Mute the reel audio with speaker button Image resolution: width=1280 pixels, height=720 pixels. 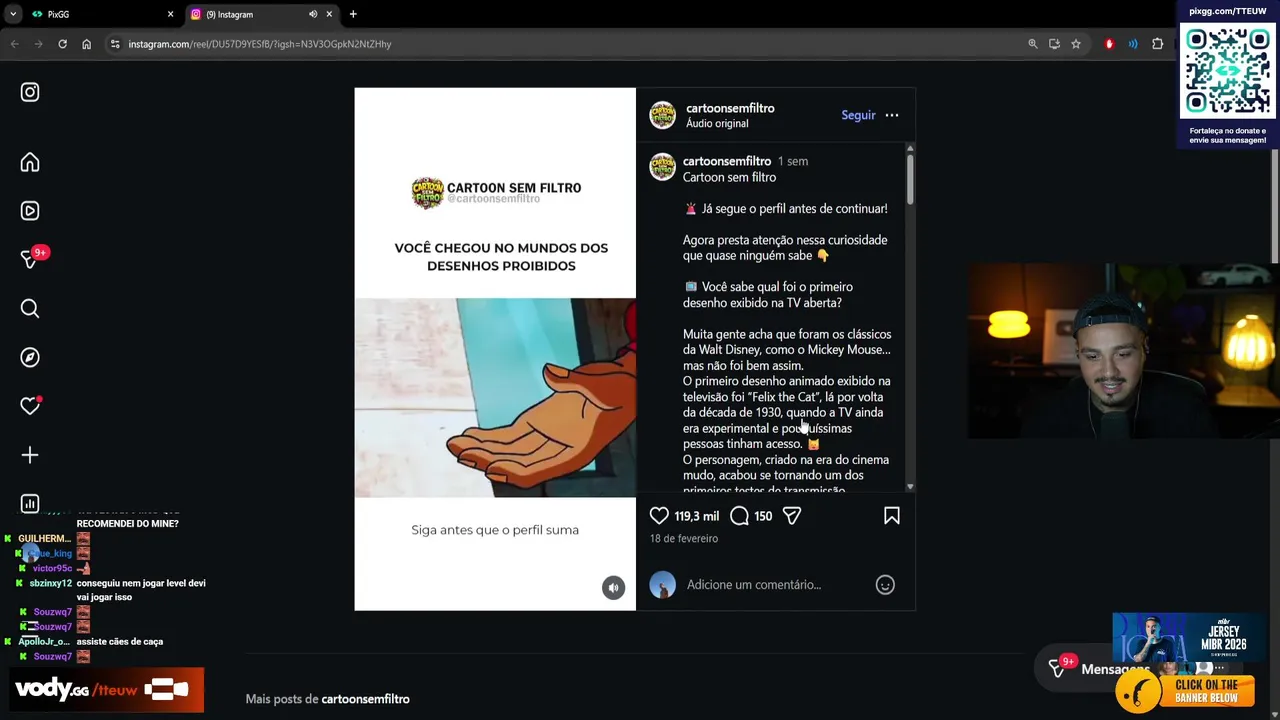(x=613, y=587)
